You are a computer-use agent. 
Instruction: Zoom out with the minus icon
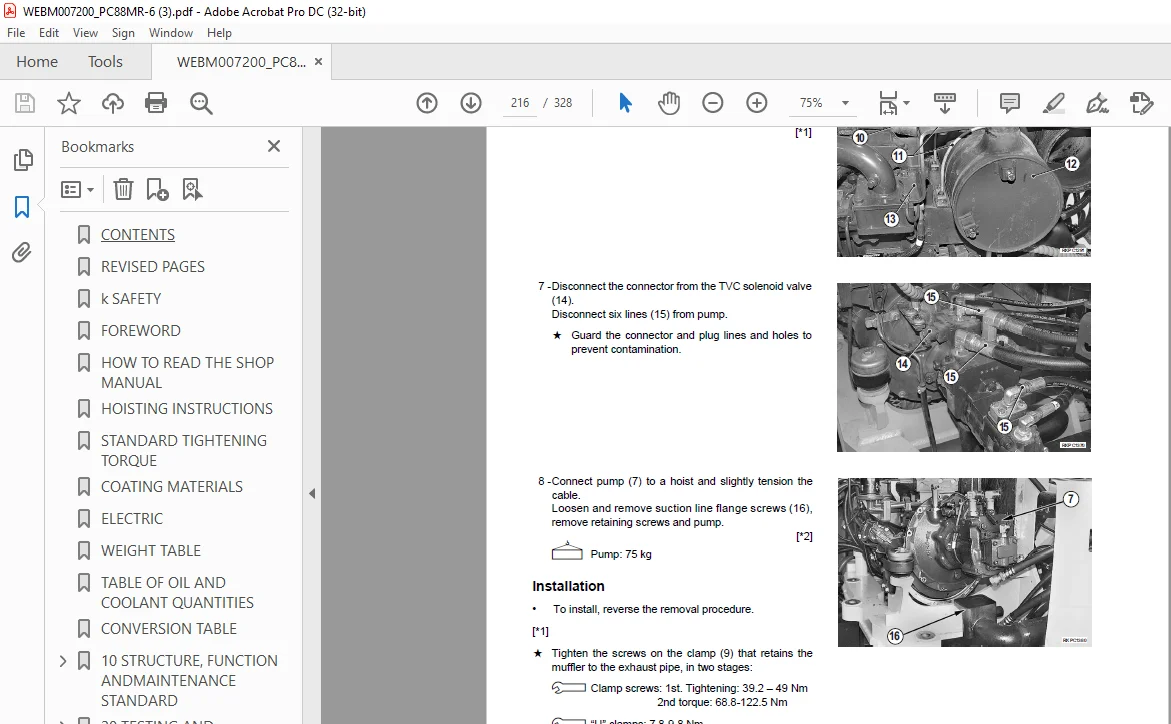point(712,103)
